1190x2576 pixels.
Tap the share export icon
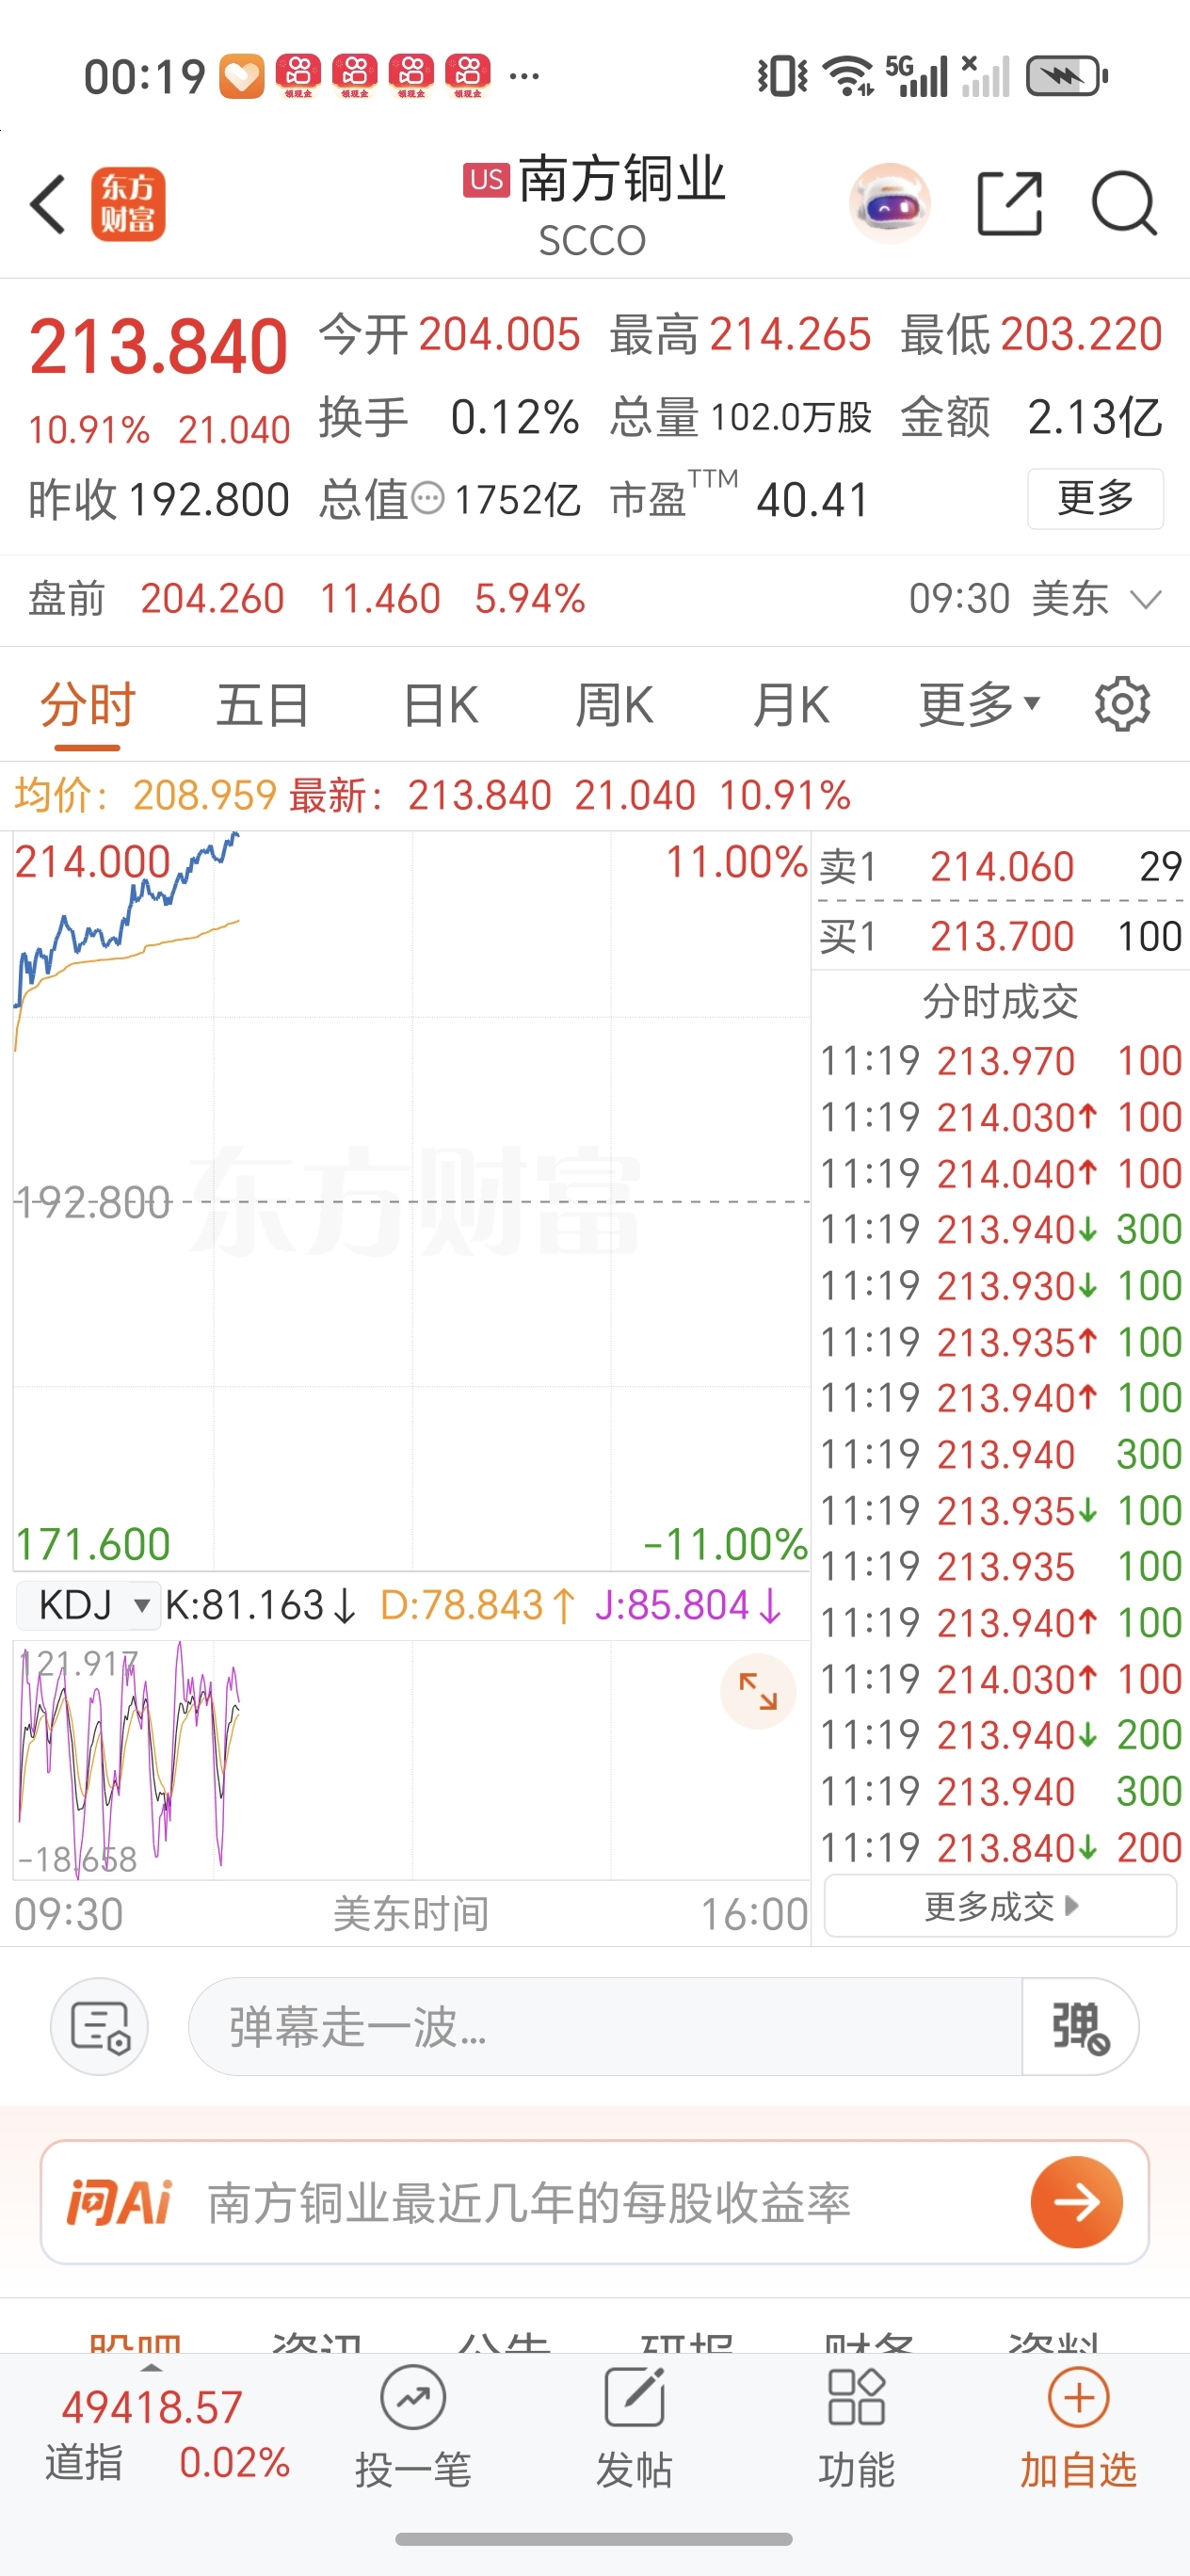tap(1009, 204)
